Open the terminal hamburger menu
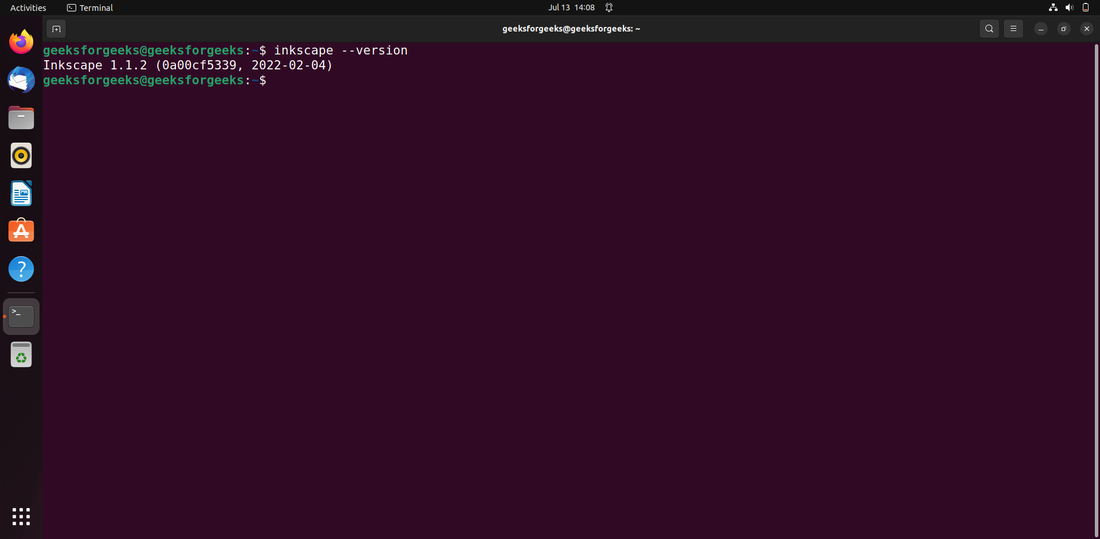Image resolution: width=1100 pixels, height=539 pixels. point(1013,29)
